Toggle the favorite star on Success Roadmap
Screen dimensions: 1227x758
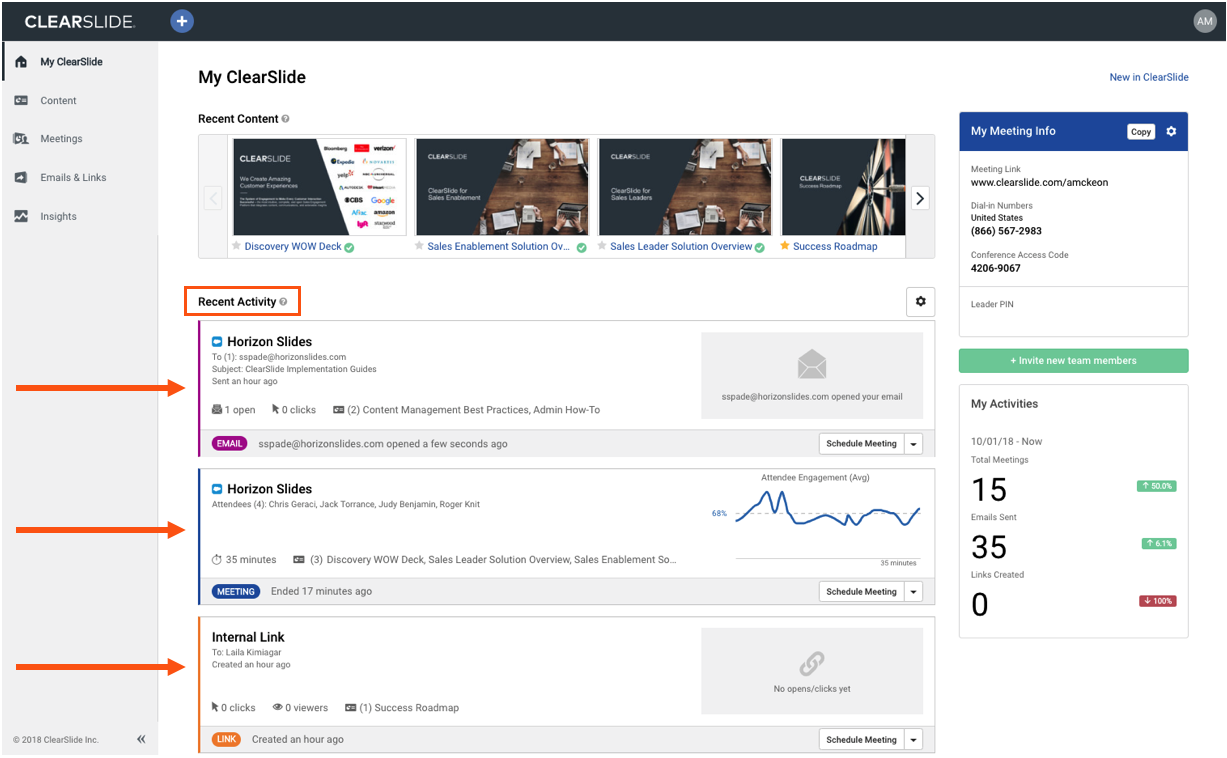(783, 246)
